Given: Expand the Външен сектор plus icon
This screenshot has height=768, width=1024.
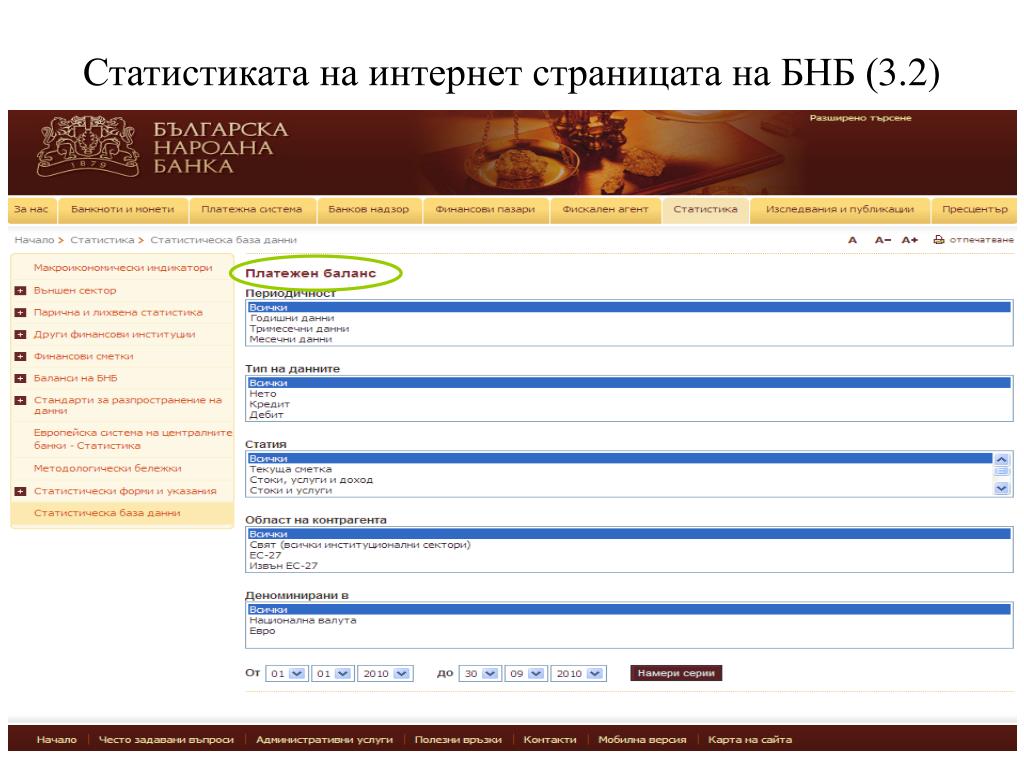Looking at the screenshot, I should pos(20,291).
